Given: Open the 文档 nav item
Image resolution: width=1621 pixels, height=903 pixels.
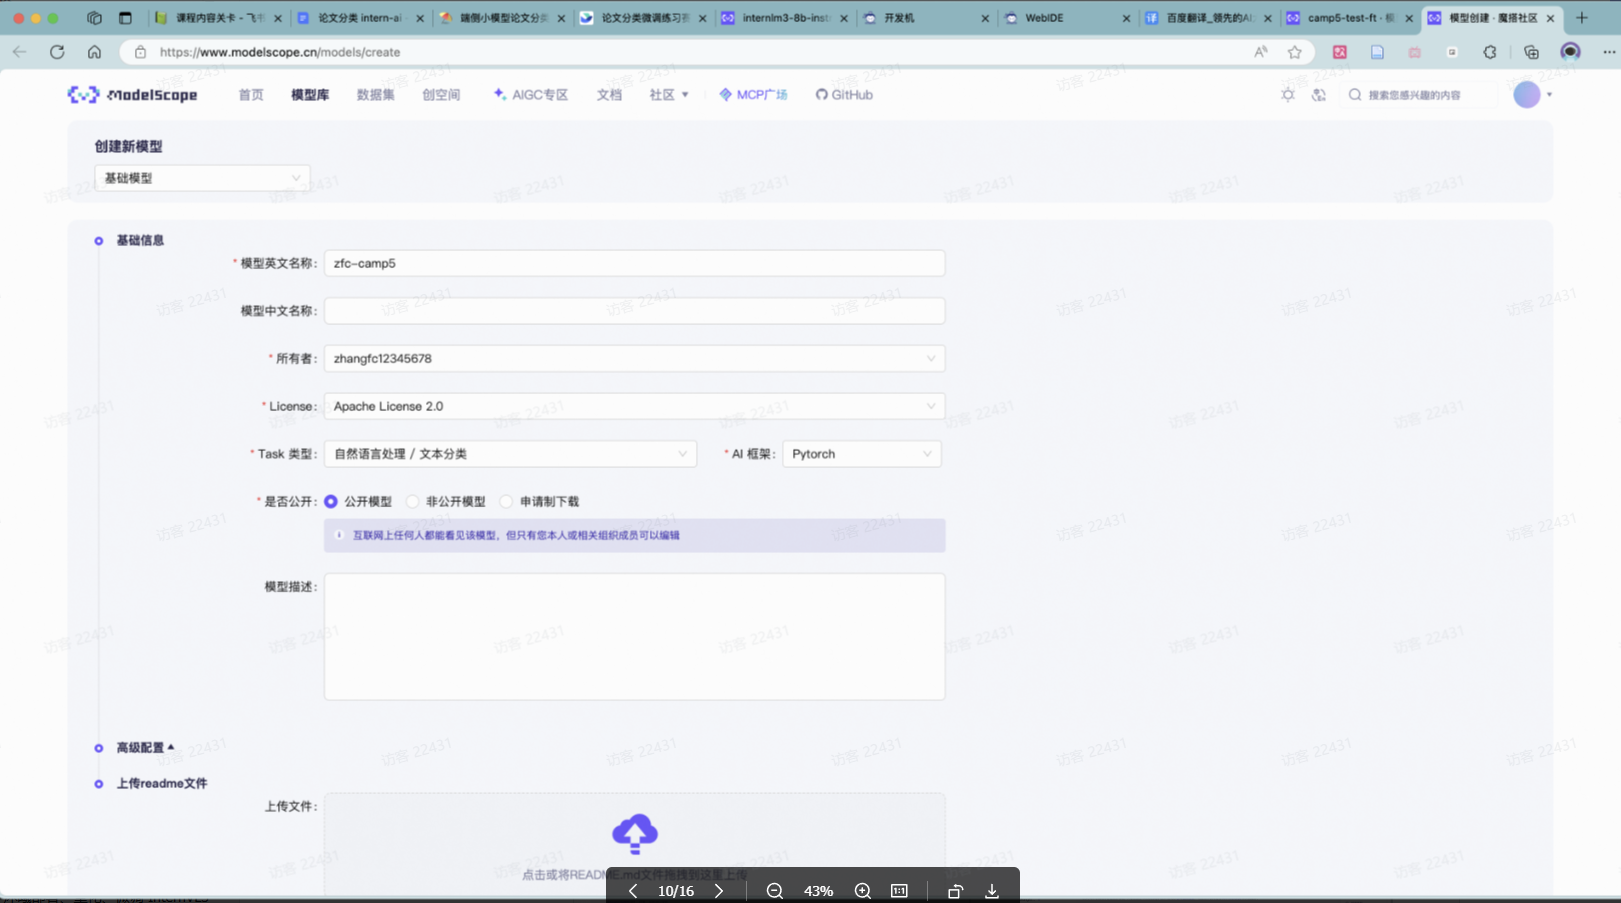Looking at the screenshot, I should pos(609,95).
